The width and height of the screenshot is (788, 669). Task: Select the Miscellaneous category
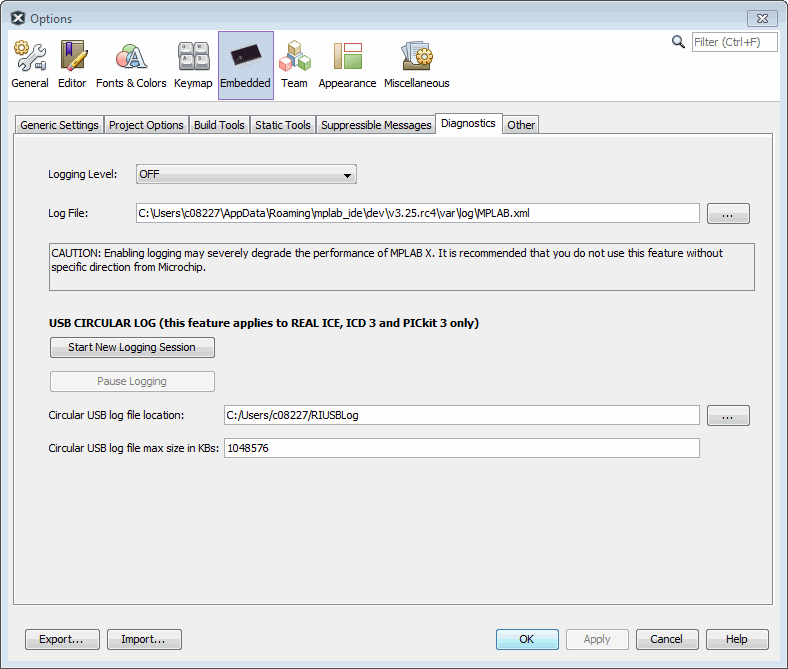coord(416,65)
